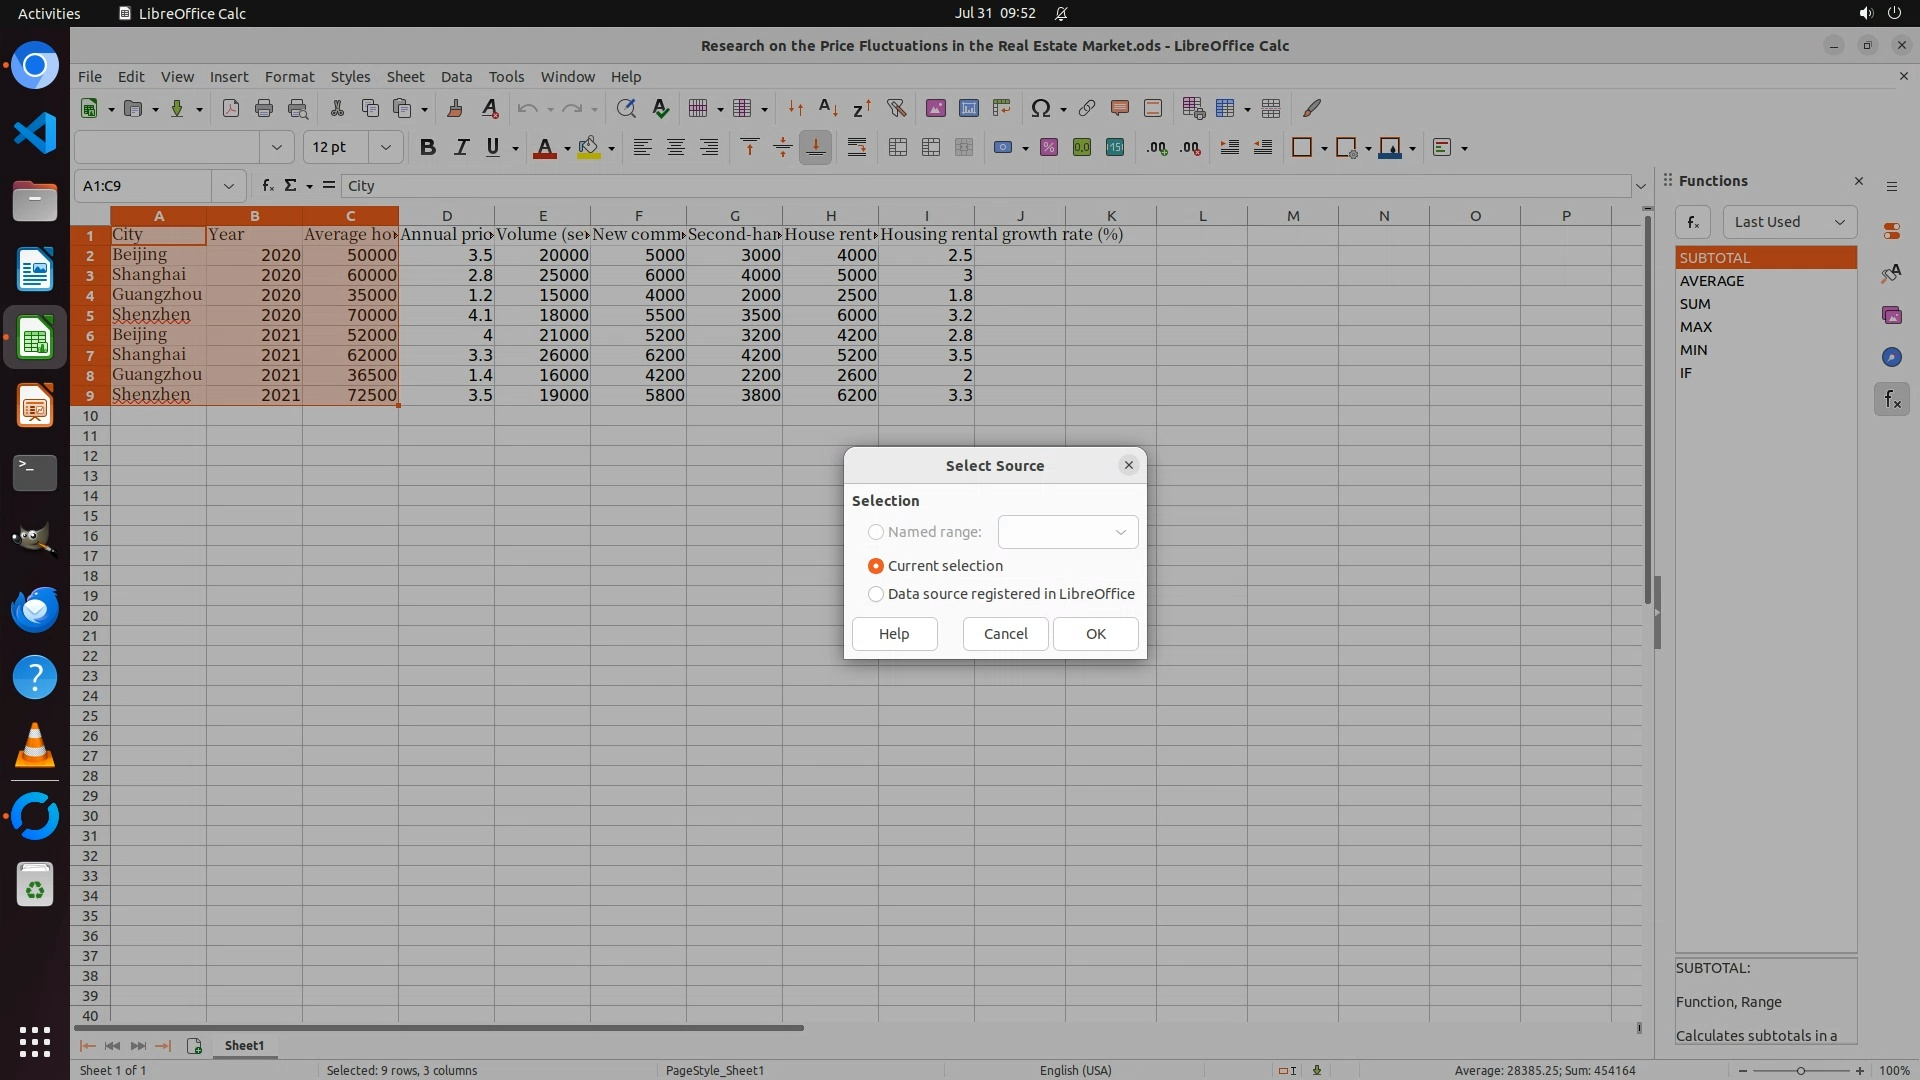
Task: Click the Sort Ascending toolbar icon
Action: (828, 108)
